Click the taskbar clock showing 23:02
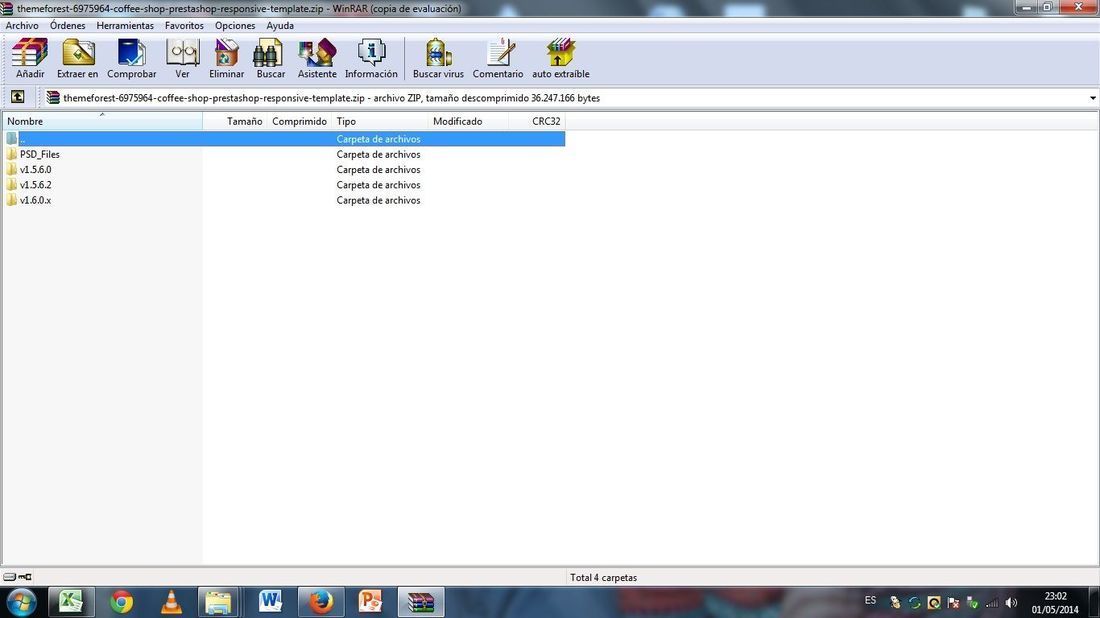The image size is (1100, 618). coord(1055,596)
